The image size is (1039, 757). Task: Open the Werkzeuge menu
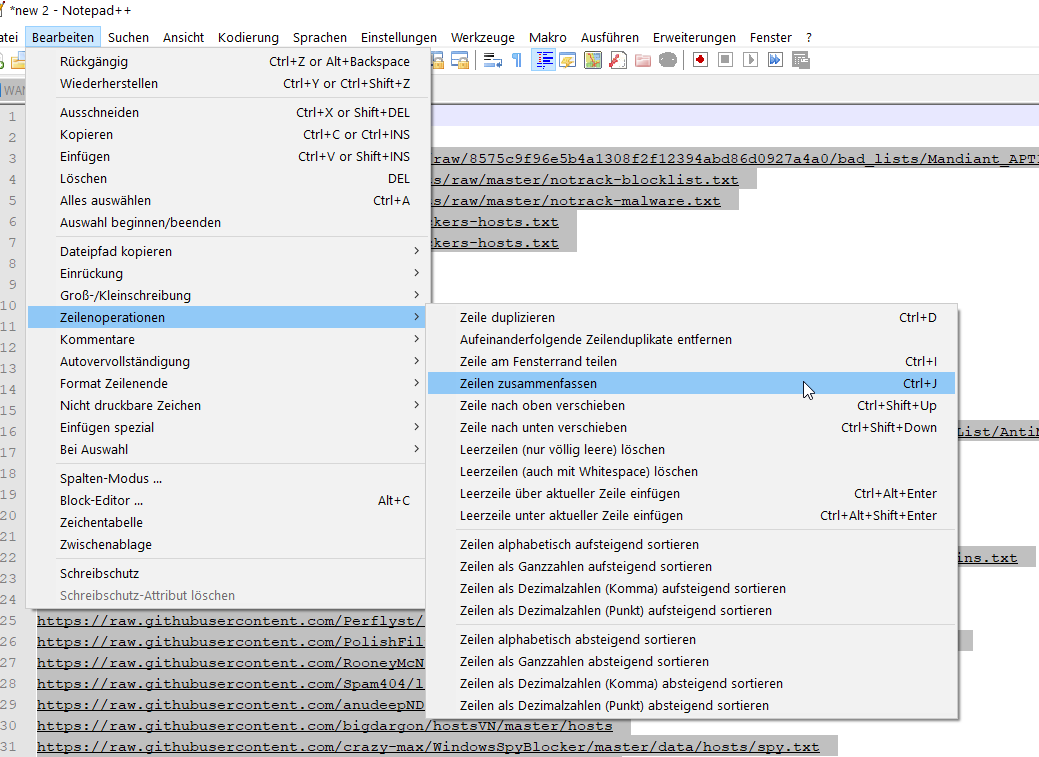point(483,37)
